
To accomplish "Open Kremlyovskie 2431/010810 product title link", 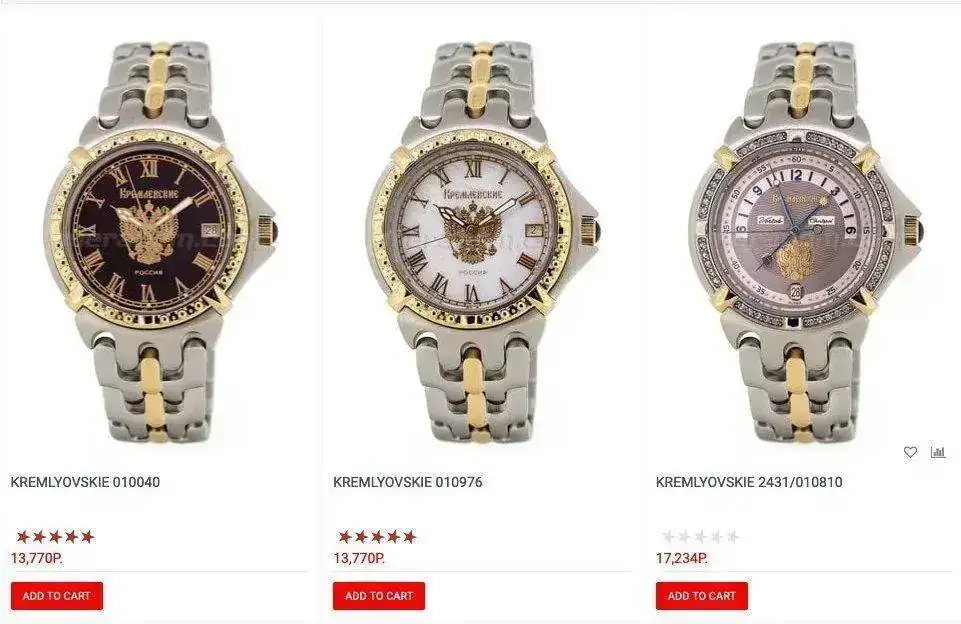I will click(749, 482).
